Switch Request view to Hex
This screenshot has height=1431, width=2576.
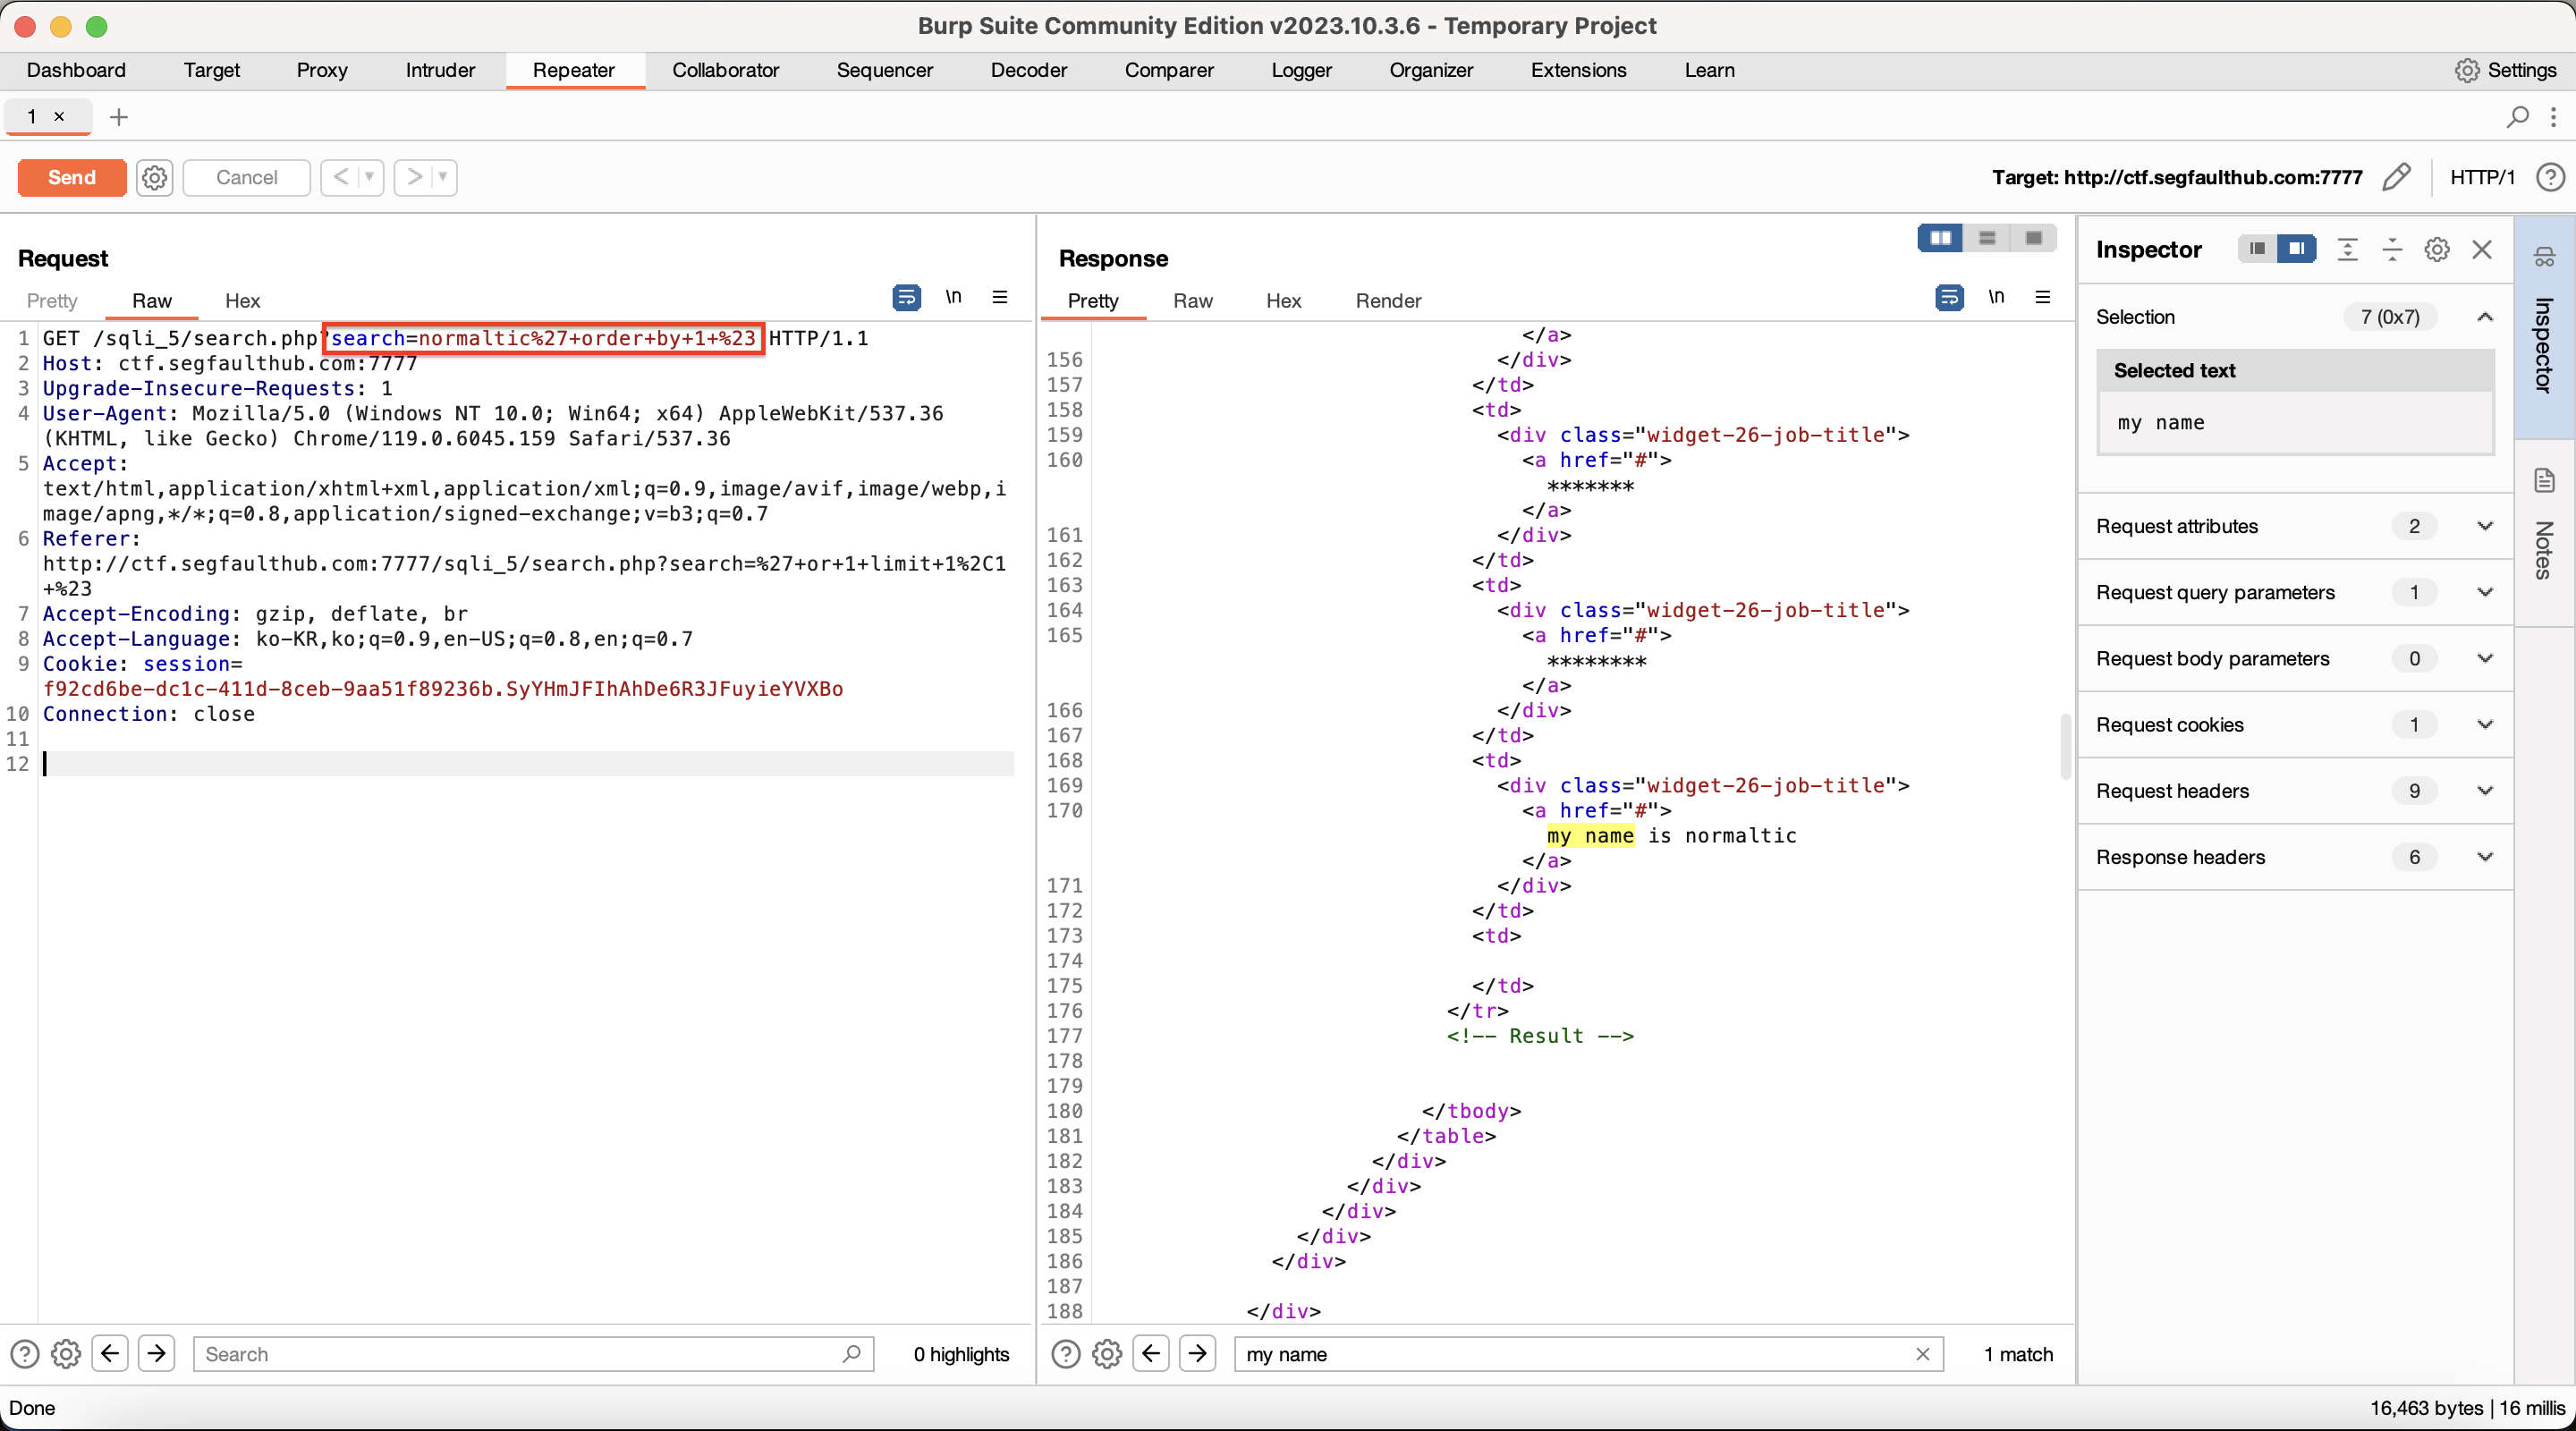pyautogui.click(x=242, y=300)
